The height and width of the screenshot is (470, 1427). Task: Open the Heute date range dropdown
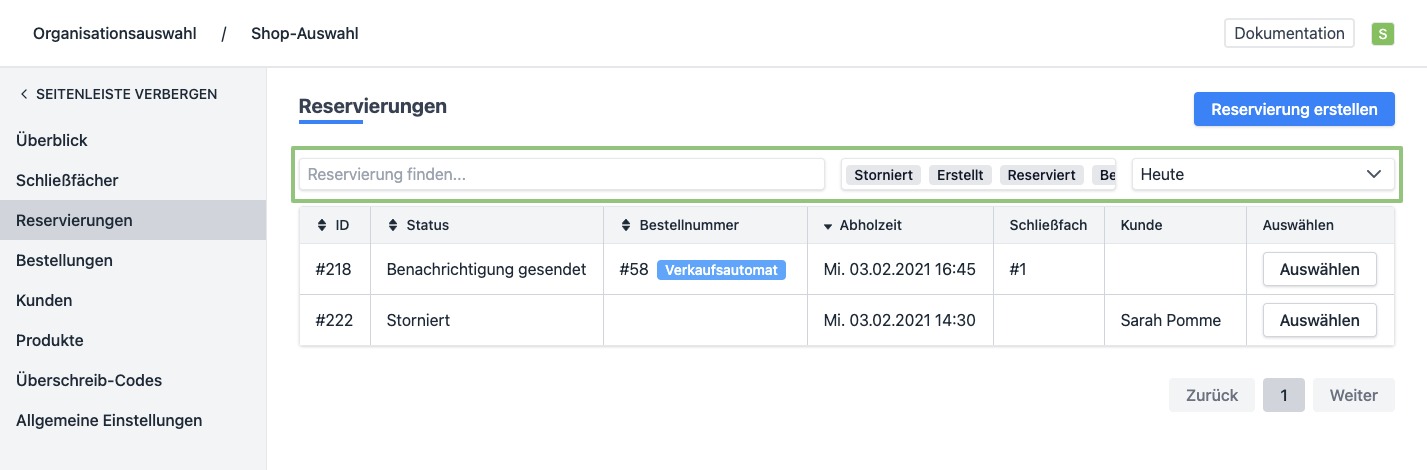click(1262, 174)
